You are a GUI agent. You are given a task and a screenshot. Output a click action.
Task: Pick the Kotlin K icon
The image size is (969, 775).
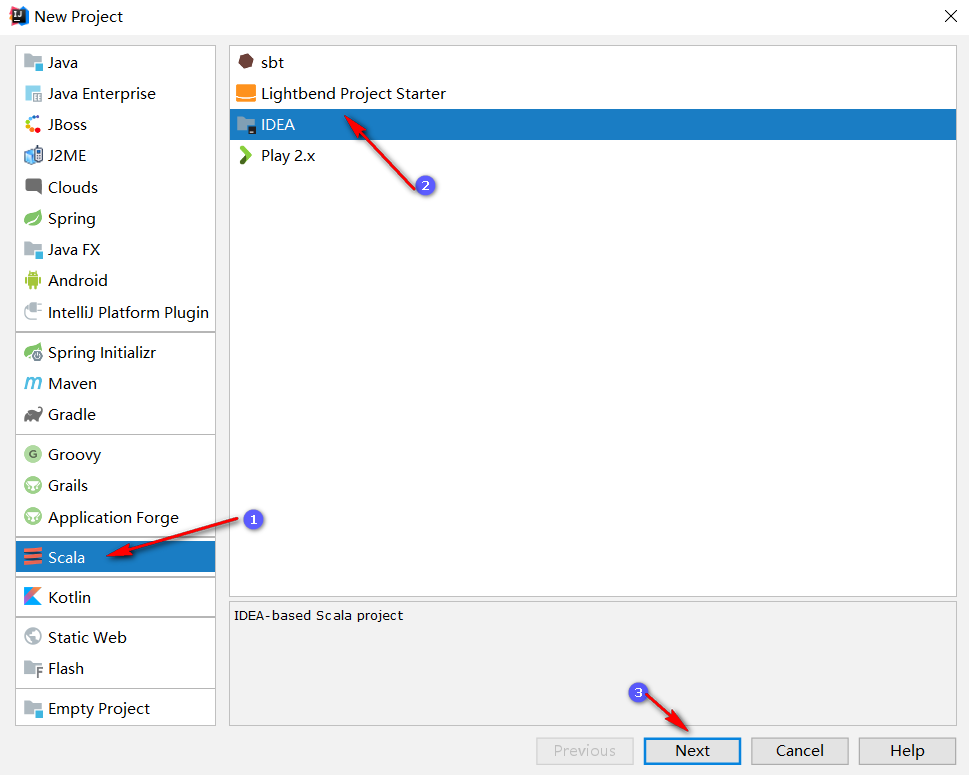click(33, 596)
